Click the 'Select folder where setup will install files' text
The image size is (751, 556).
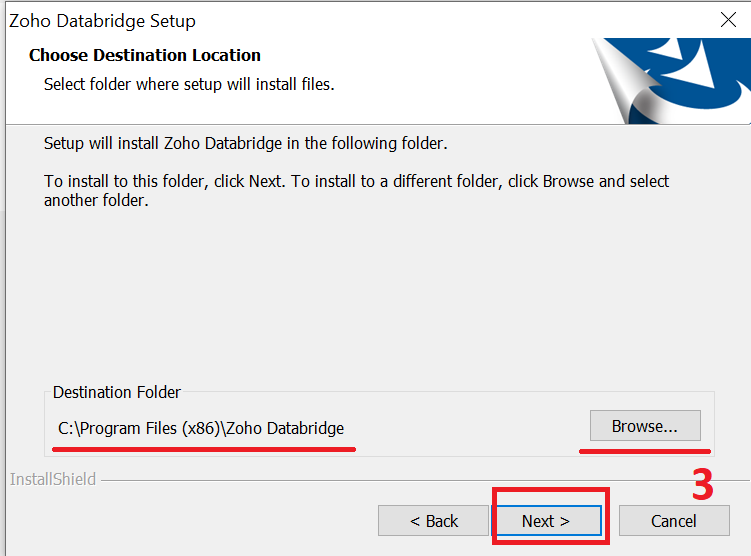pos(189,84)
